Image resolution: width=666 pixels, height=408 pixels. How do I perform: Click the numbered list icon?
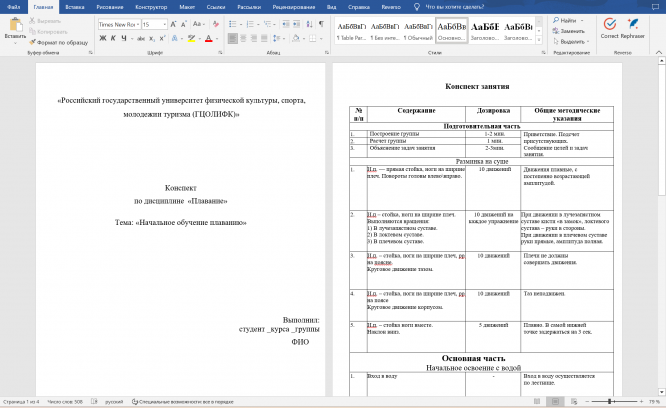click(250, 24)
